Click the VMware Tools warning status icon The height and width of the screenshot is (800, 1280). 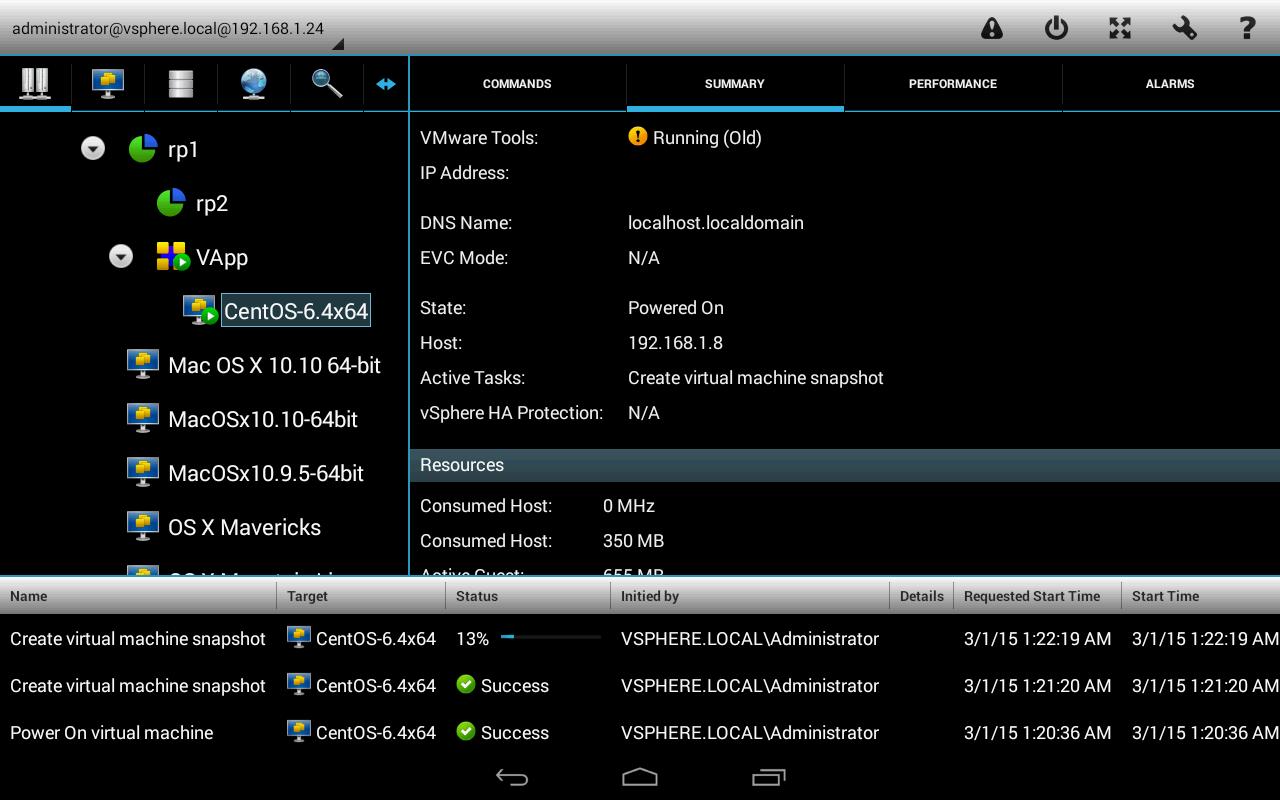coord(637,137)
